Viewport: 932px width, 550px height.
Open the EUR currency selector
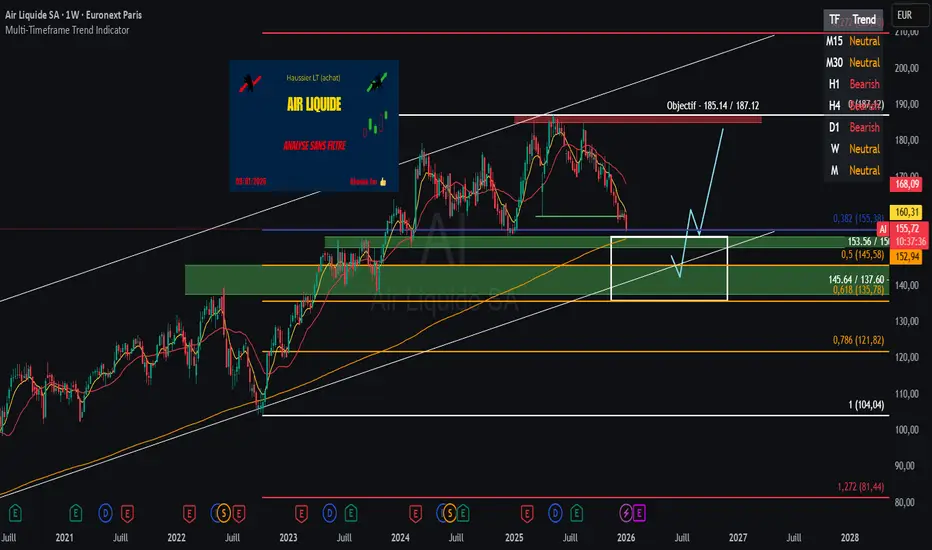909,15
